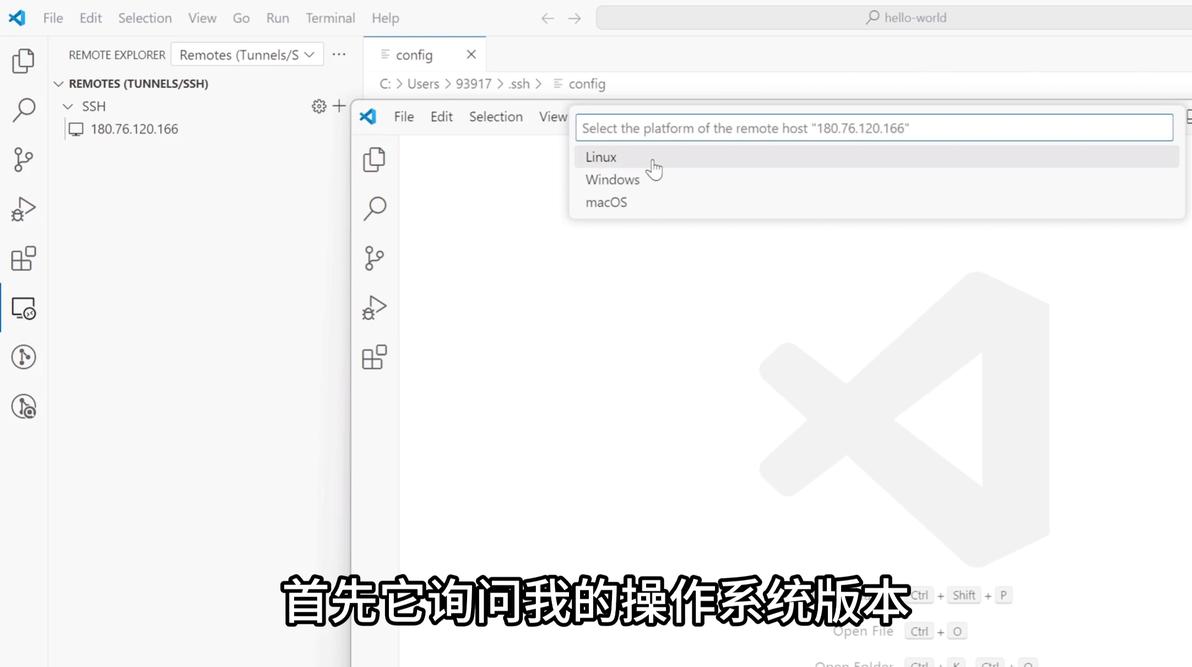Screen dimensions: 1192x667
Task: Open the Remotes (Tunnels/SSH) dropdown
Action: click(247, 55)
